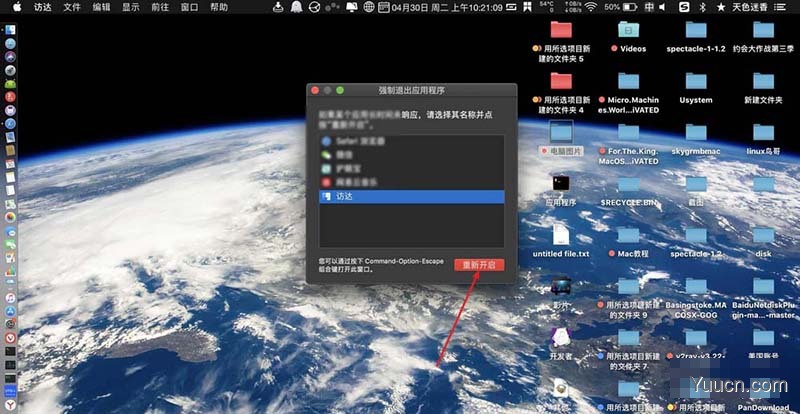
Task: Select the 用所选项目新建的文件夹 9 folder
Action: pyautogui.click(x=629, y=297)
